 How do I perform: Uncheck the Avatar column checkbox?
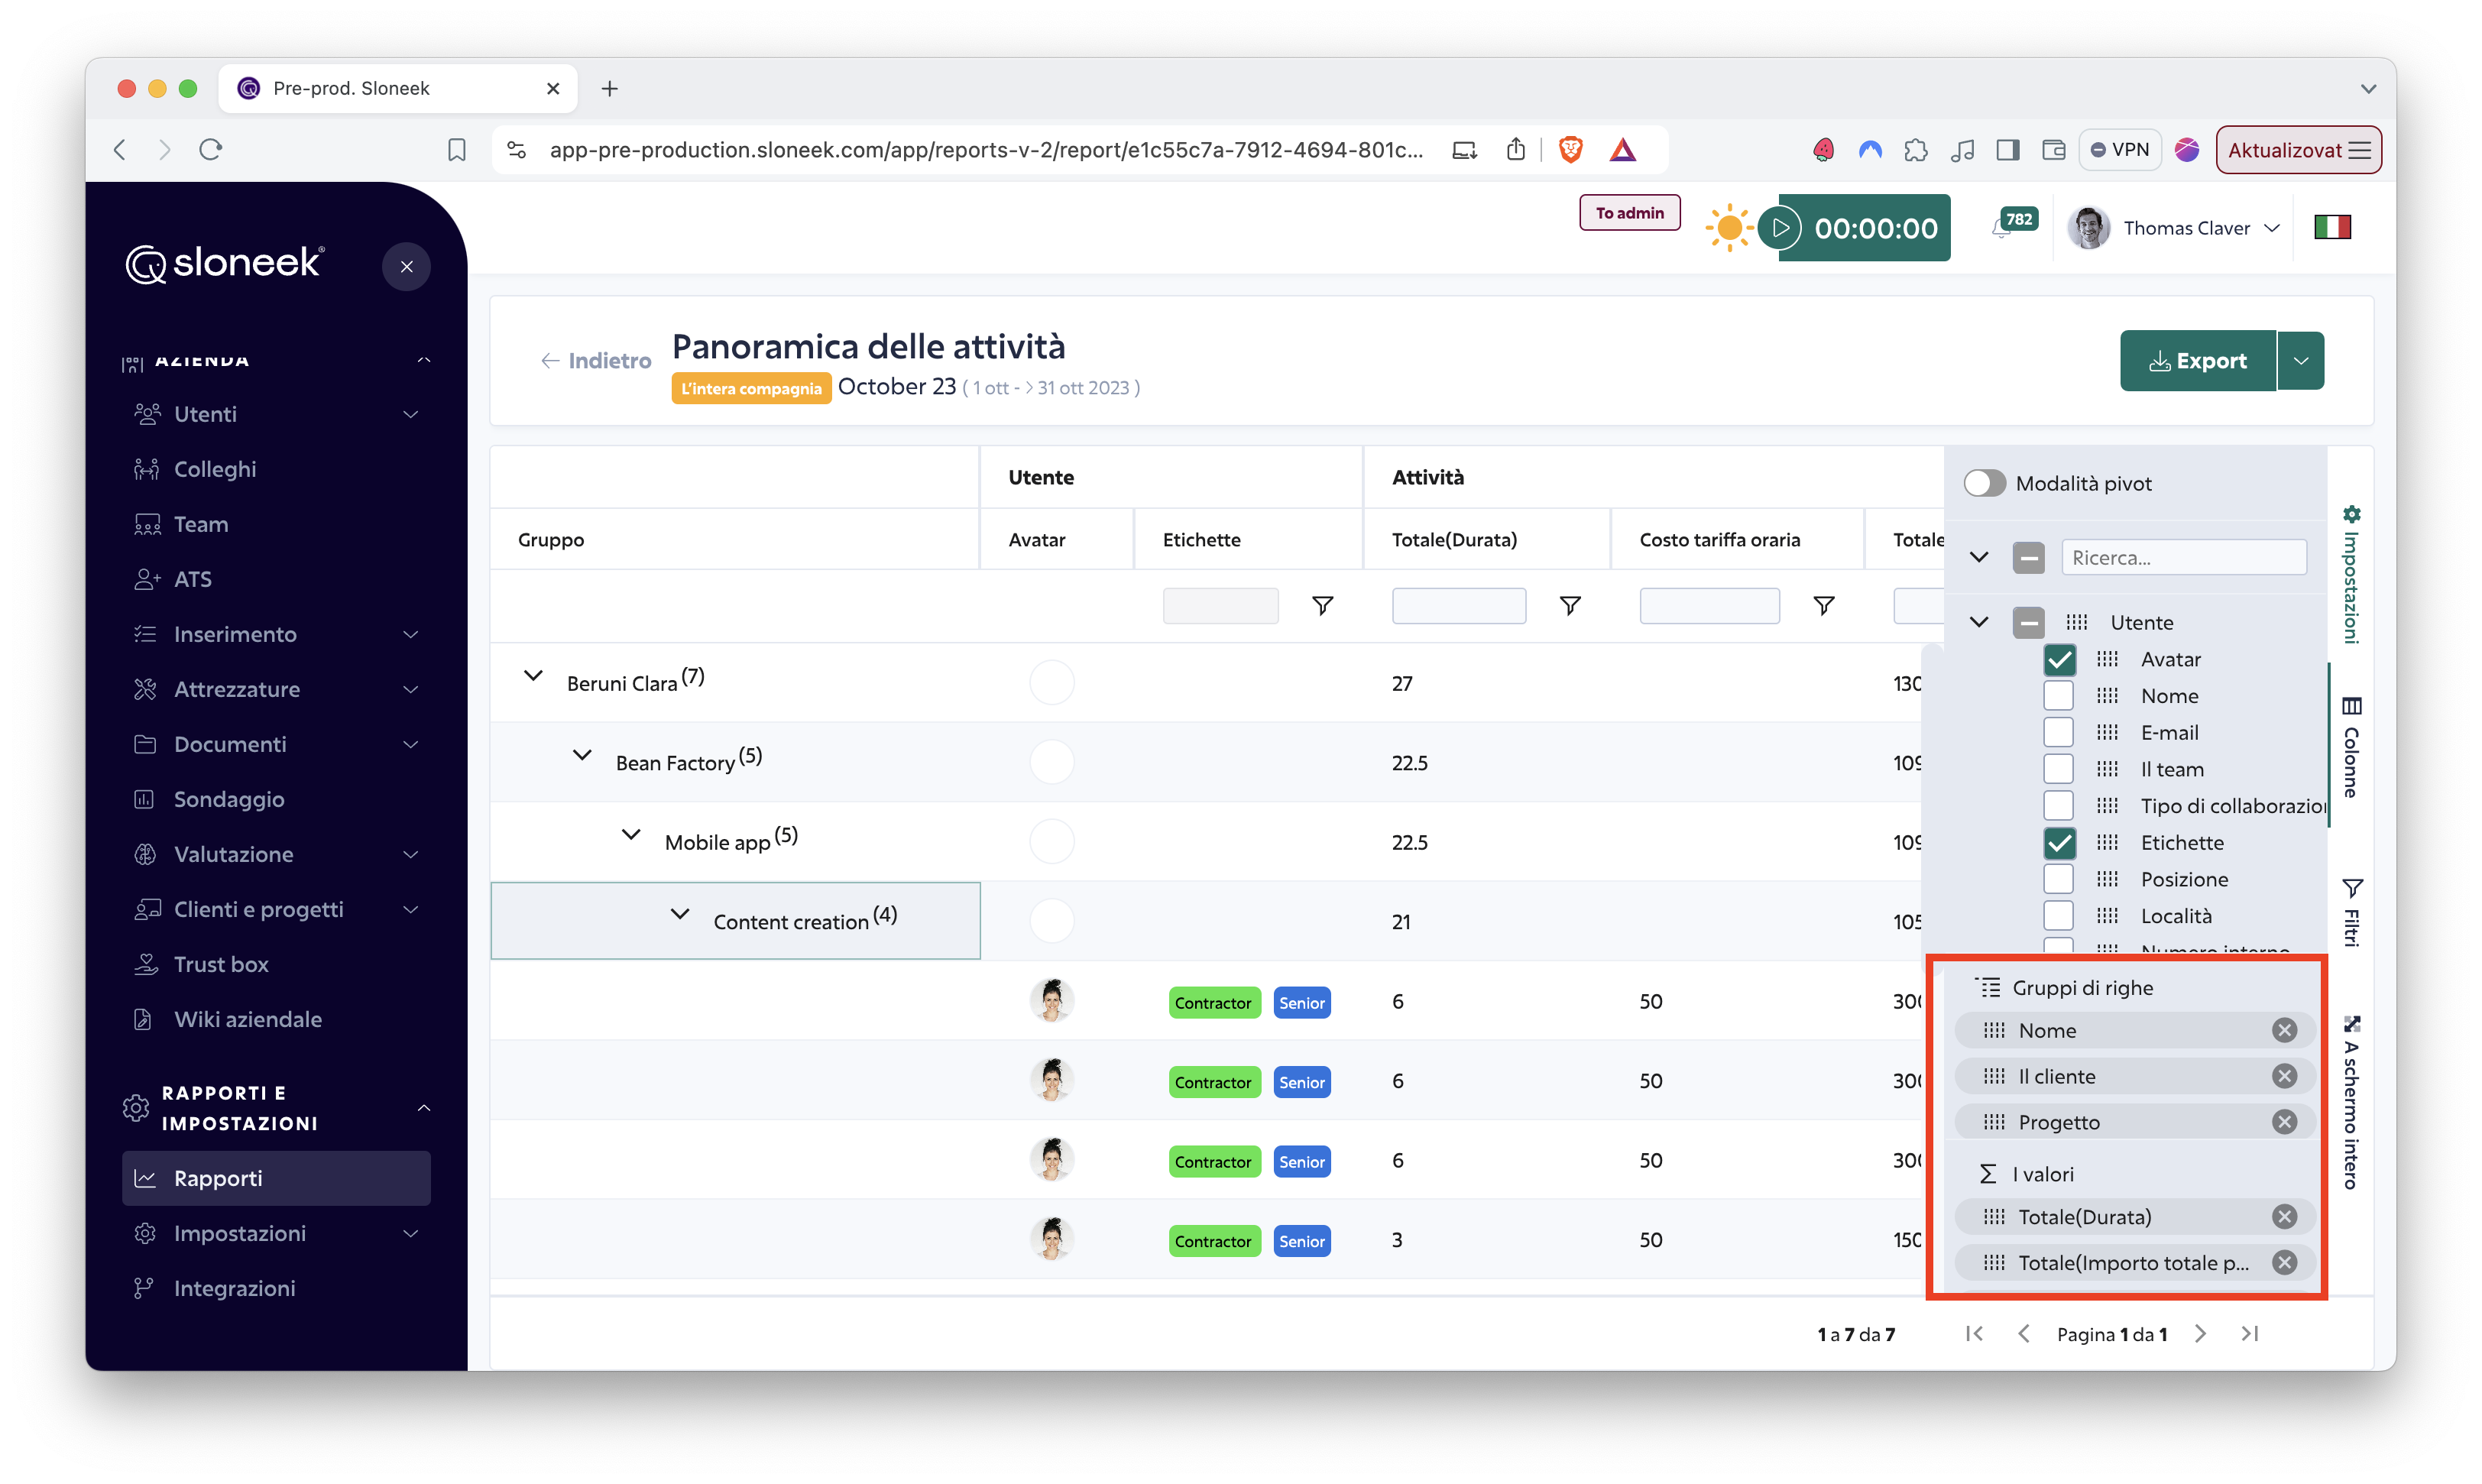coord(2059,659)
